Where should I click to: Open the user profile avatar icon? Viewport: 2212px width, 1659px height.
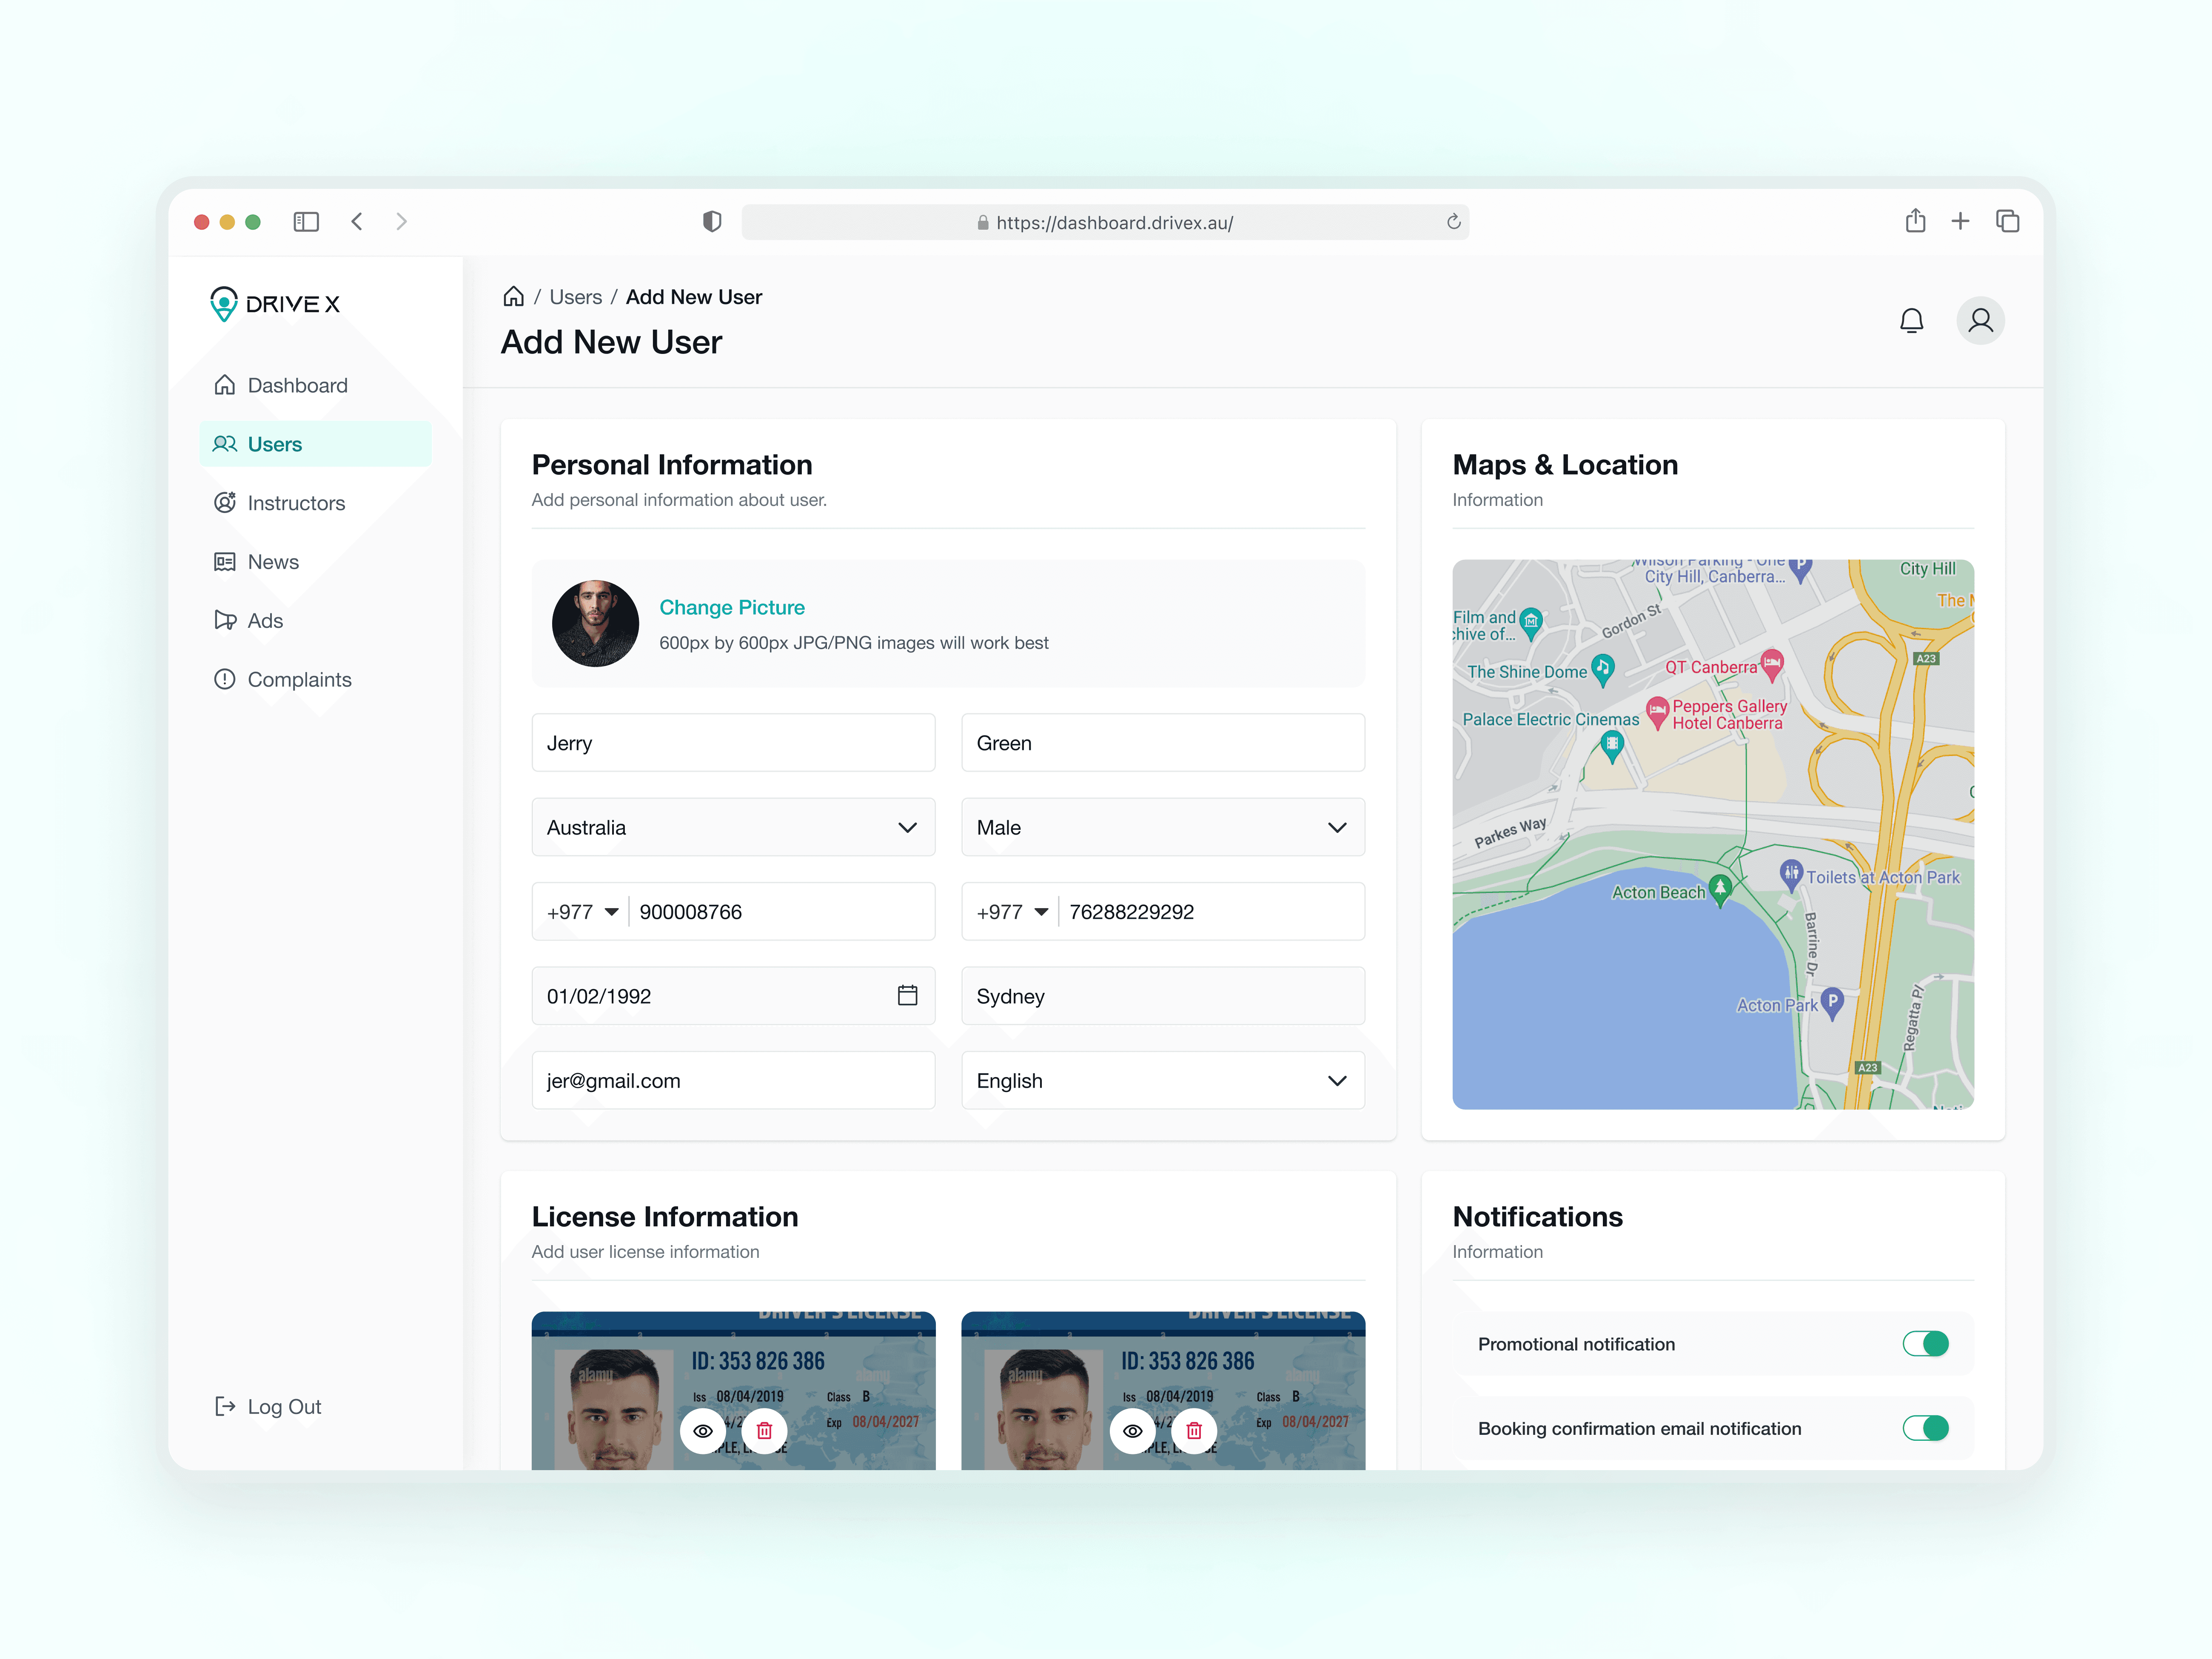click(x=1980, y=321)
